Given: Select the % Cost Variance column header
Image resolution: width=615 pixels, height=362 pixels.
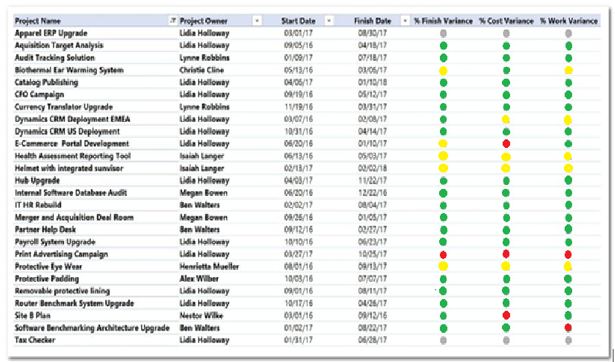Looking at the screenshot, I should coord(506,21).
